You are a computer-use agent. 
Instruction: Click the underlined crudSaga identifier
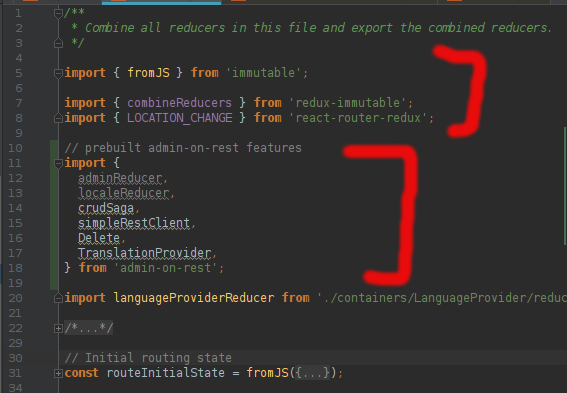pyautogui.click(x=106, y=208)
